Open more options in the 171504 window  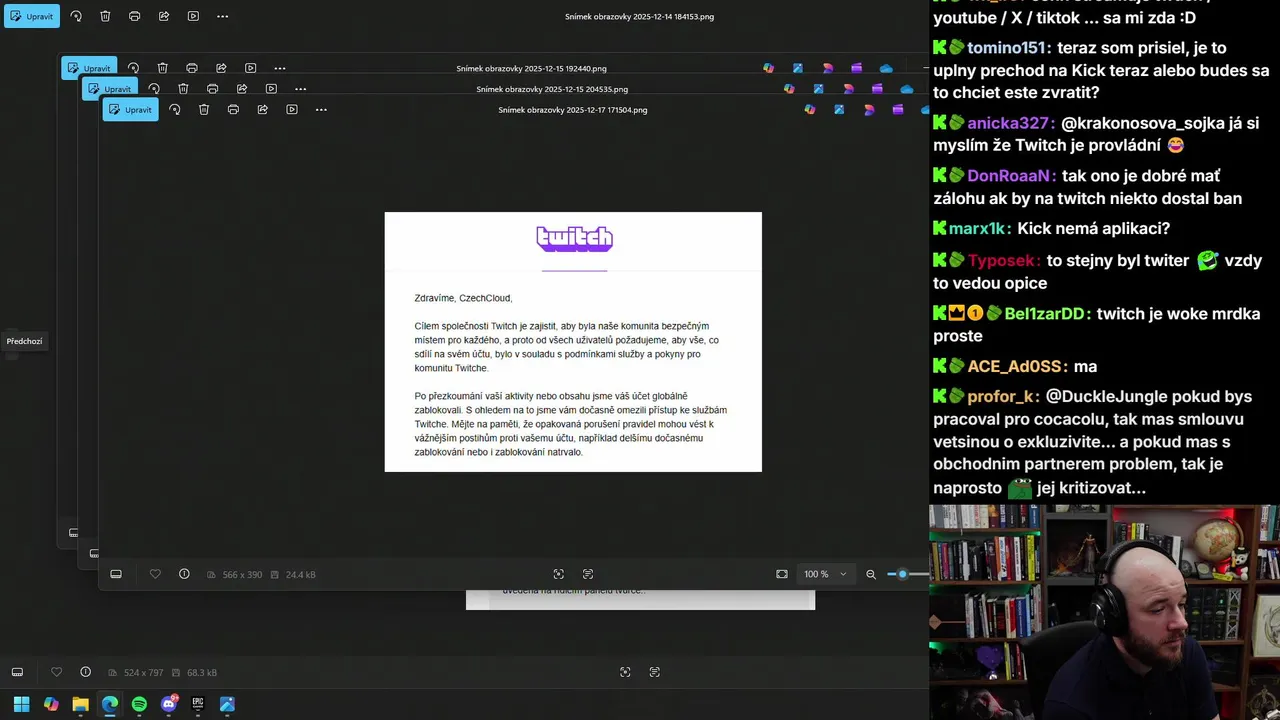[321, 109]
